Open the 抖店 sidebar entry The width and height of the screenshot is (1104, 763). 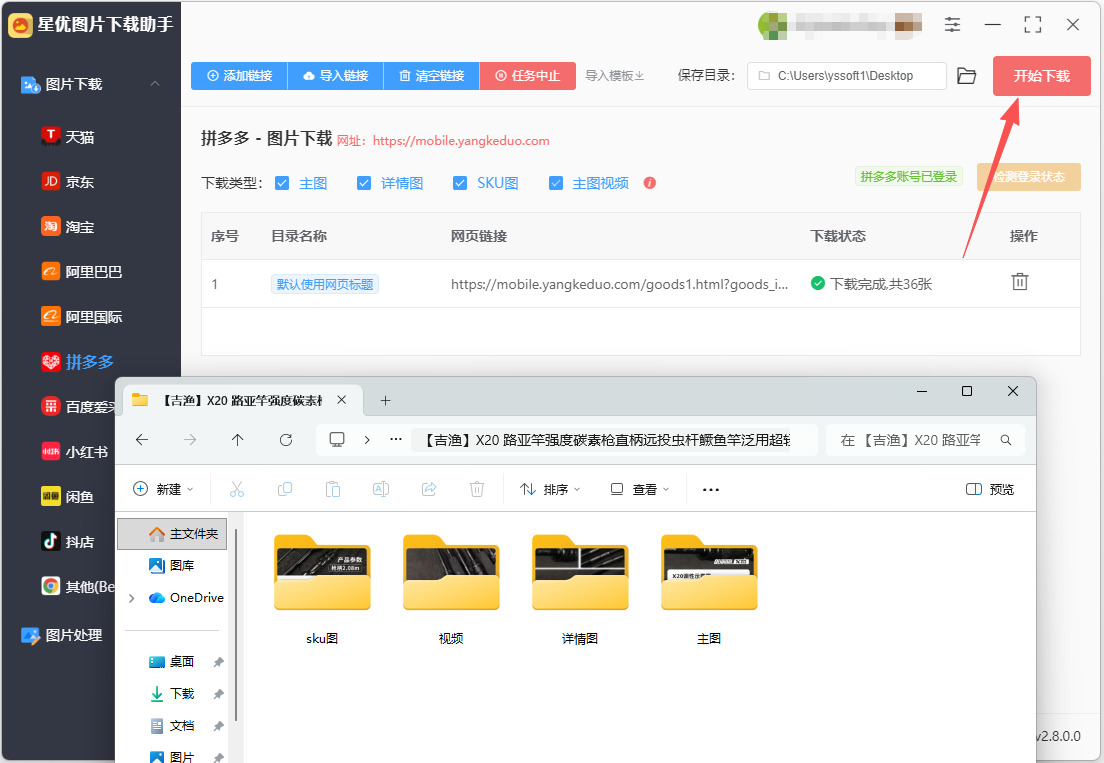(68, 542)
